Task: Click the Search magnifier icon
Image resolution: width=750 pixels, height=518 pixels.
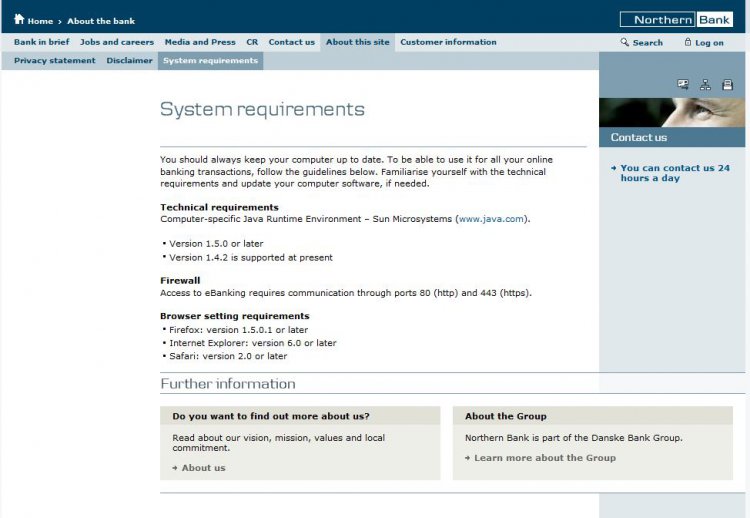Action: pyautogui.click(x=625, y=42)
